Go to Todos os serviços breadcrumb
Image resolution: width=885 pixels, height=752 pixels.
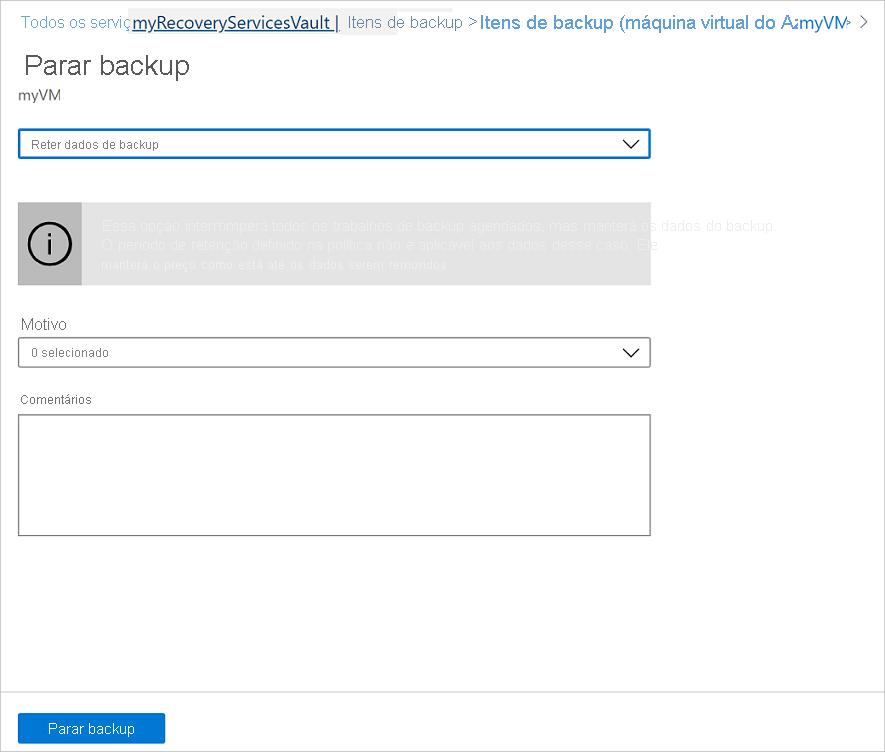(75, 23)
